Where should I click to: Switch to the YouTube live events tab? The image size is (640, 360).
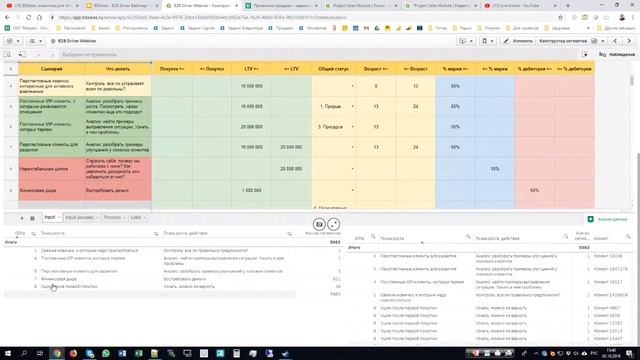click(519, 6)
